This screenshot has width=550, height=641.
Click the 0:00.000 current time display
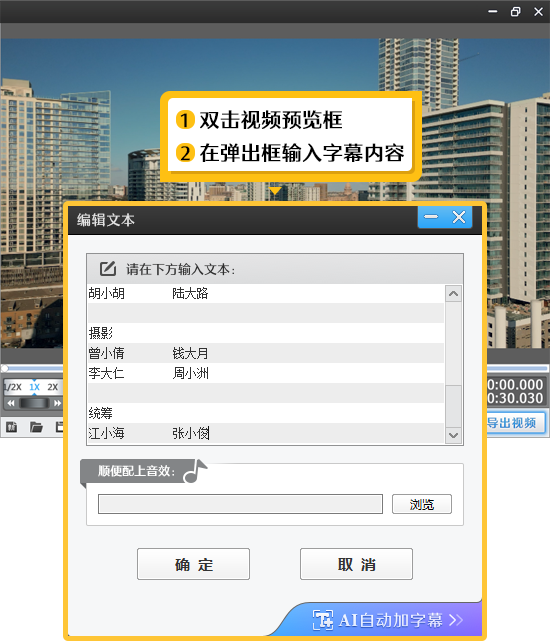[515, 384]
